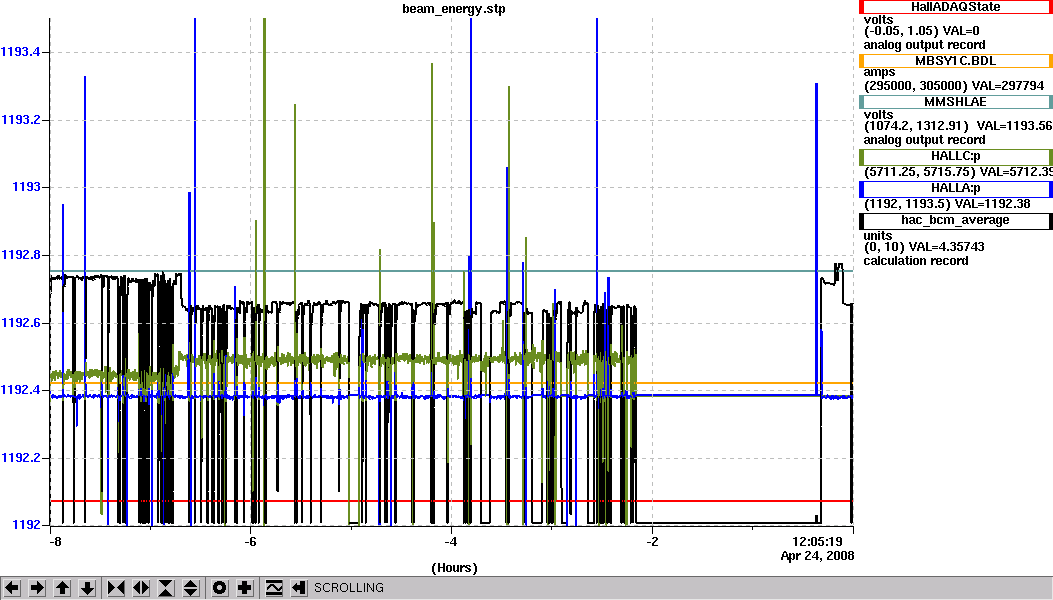Click the 'amps' units text under MBSY1C.BDL
Viewport: 1053px width, 600px height.
coord(879,72)
